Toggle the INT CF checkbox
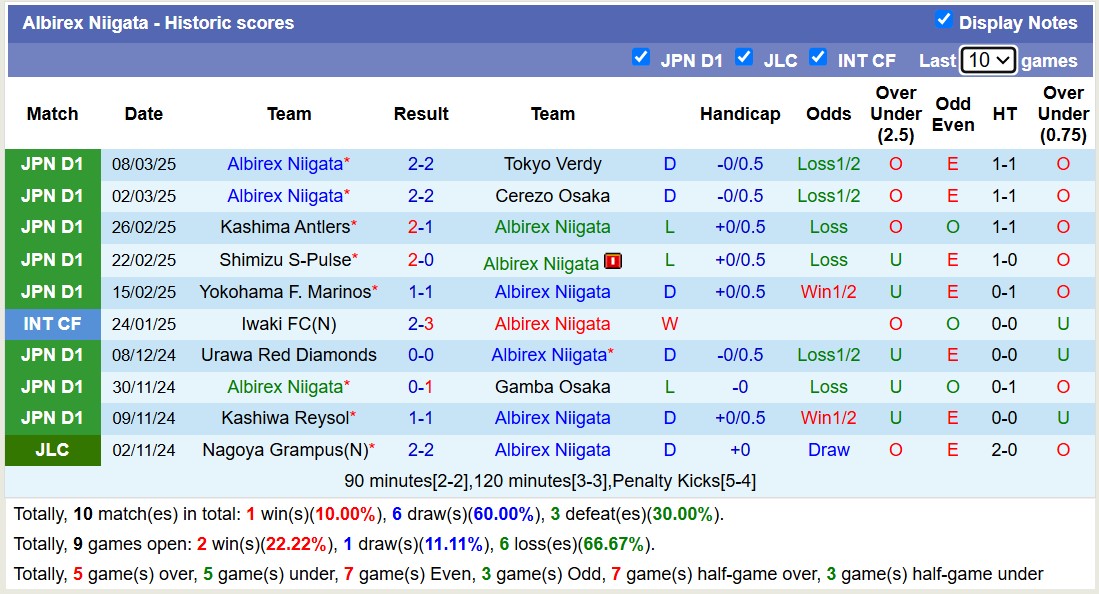 [818, 57]
